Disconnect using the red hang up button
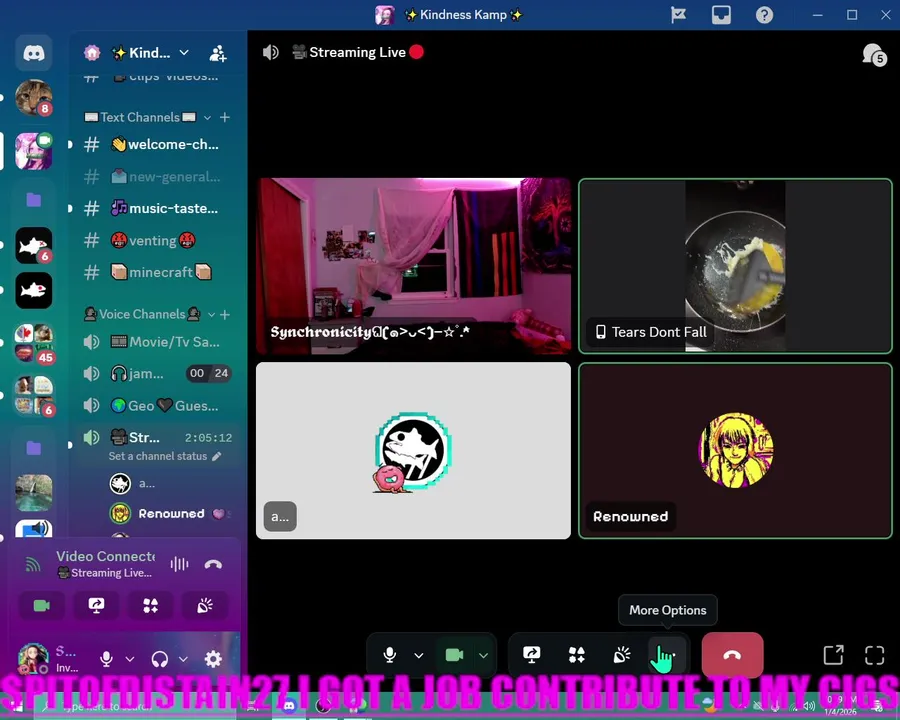The width and height of the screenshot is (900, 720). [732, 655]
